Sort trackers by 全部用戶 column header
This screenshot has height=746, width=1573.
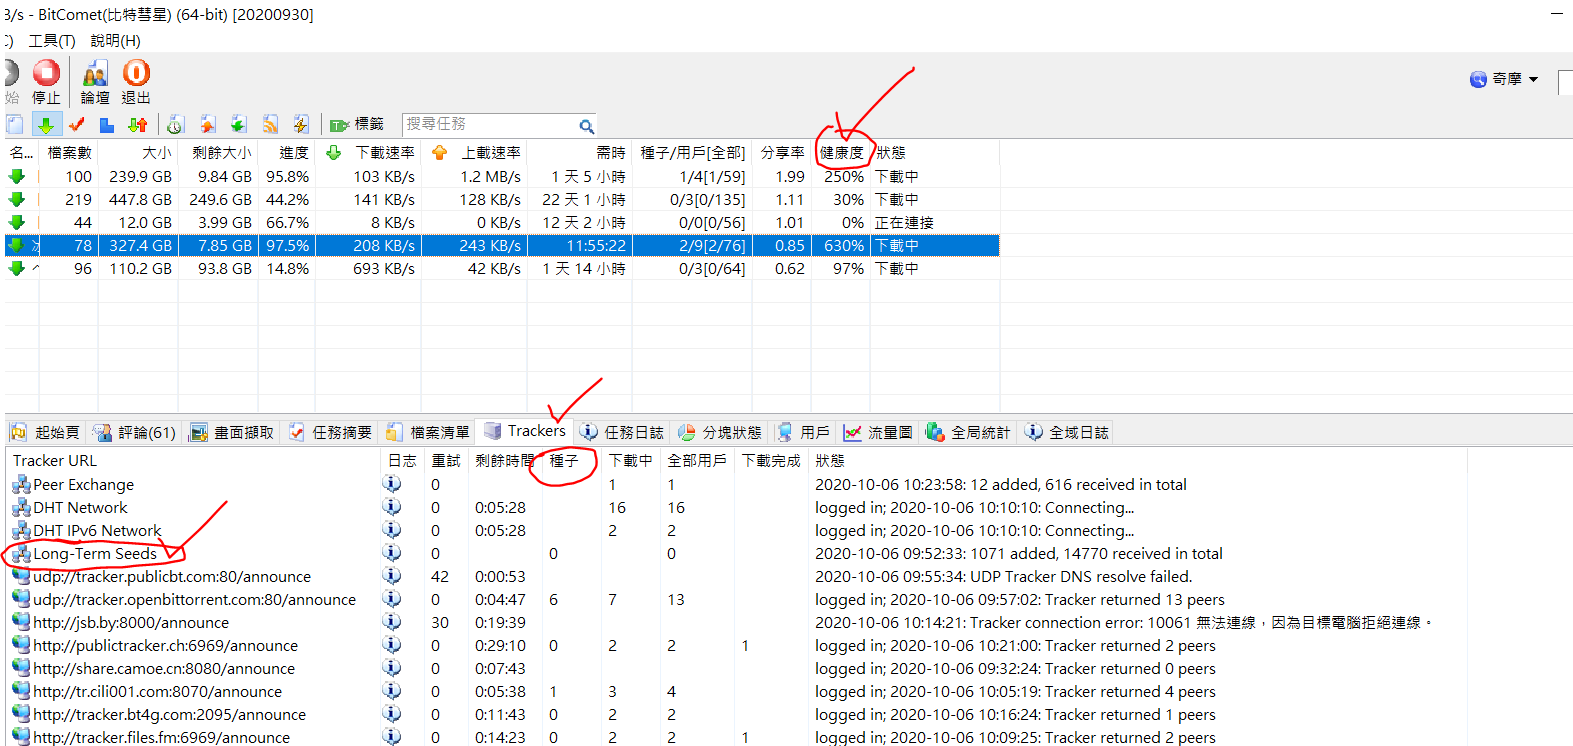pyautogui.click(x=697, y=460)
